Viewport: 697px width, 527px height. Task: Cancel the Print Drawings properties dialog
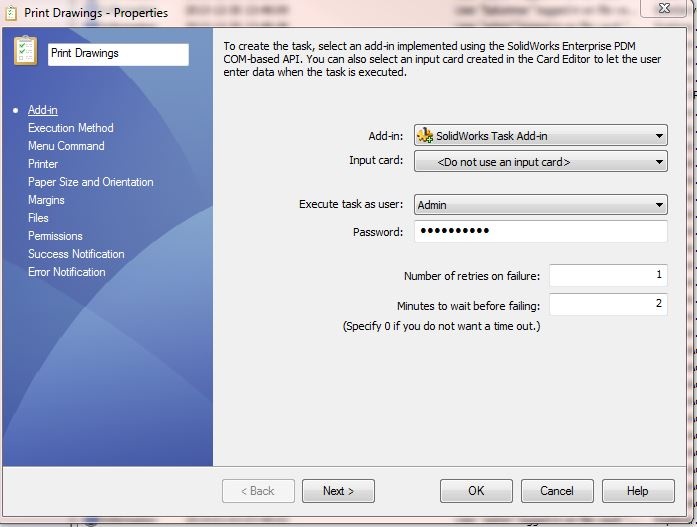(557, 491)
